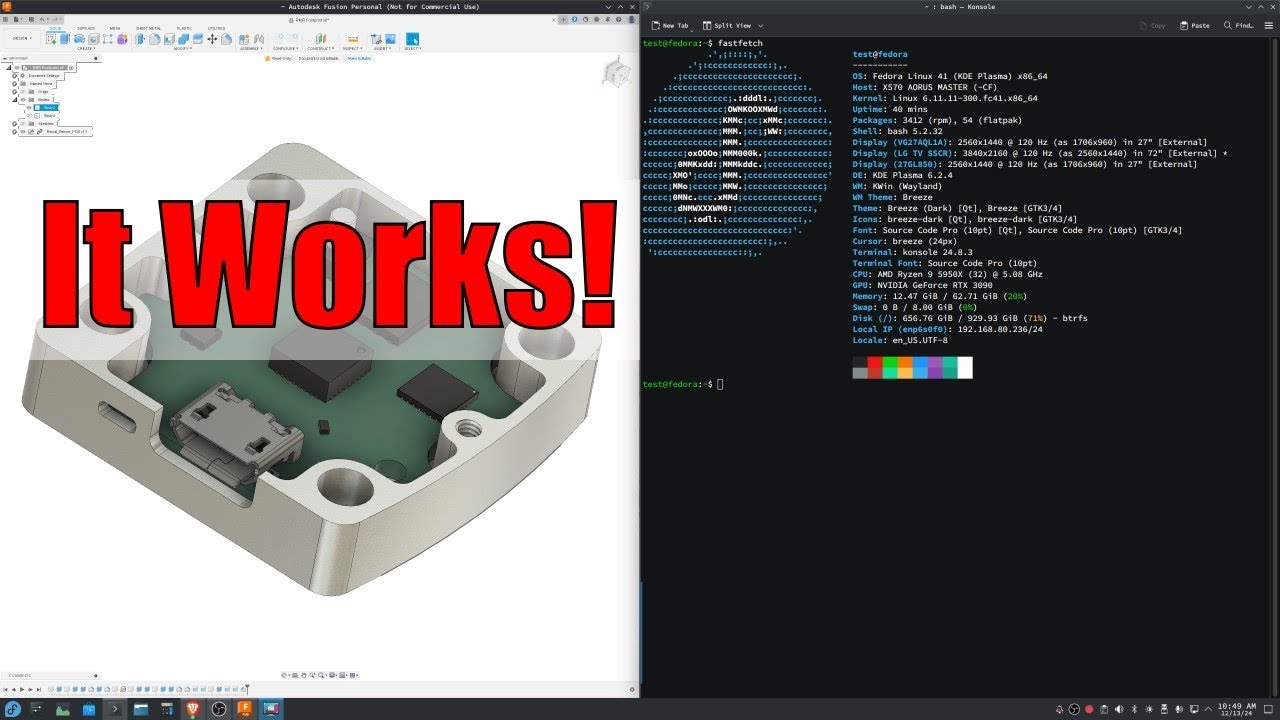Click New Tab in Konsole
The height and width of the screenshot is (720, 1280).
pos(670,25)
